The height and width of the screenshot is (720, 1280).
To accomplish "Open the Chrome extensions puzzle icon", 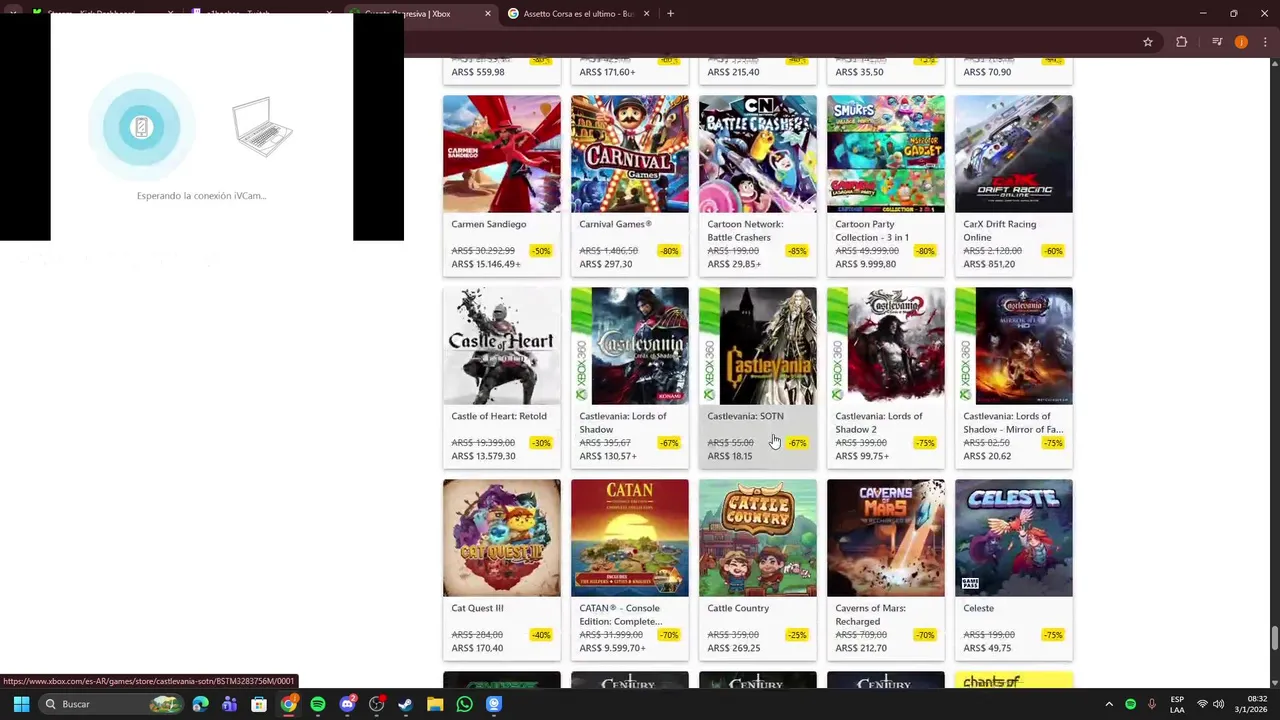I will pyautogui.click(x=1182, y=42).
